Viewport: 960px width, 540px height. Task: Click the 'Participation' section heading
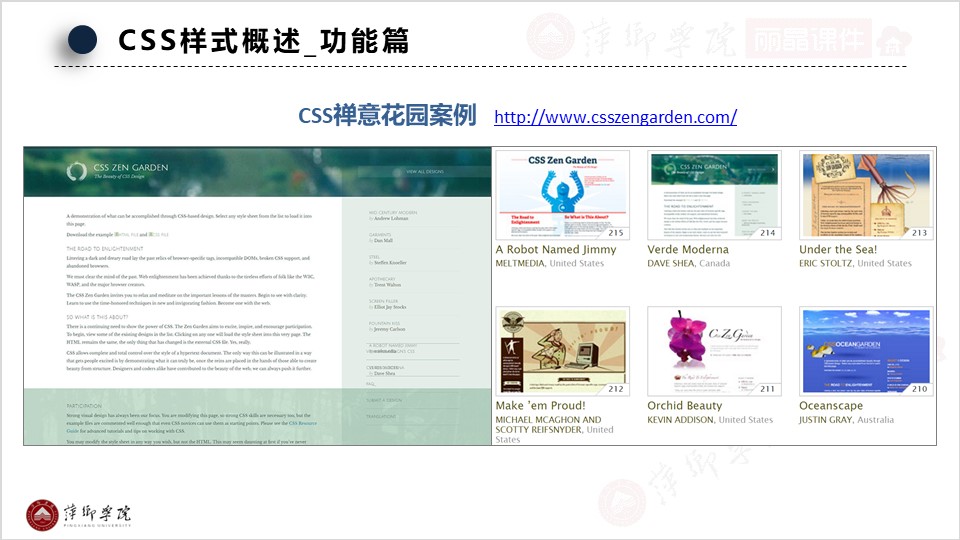coord(84,406)
